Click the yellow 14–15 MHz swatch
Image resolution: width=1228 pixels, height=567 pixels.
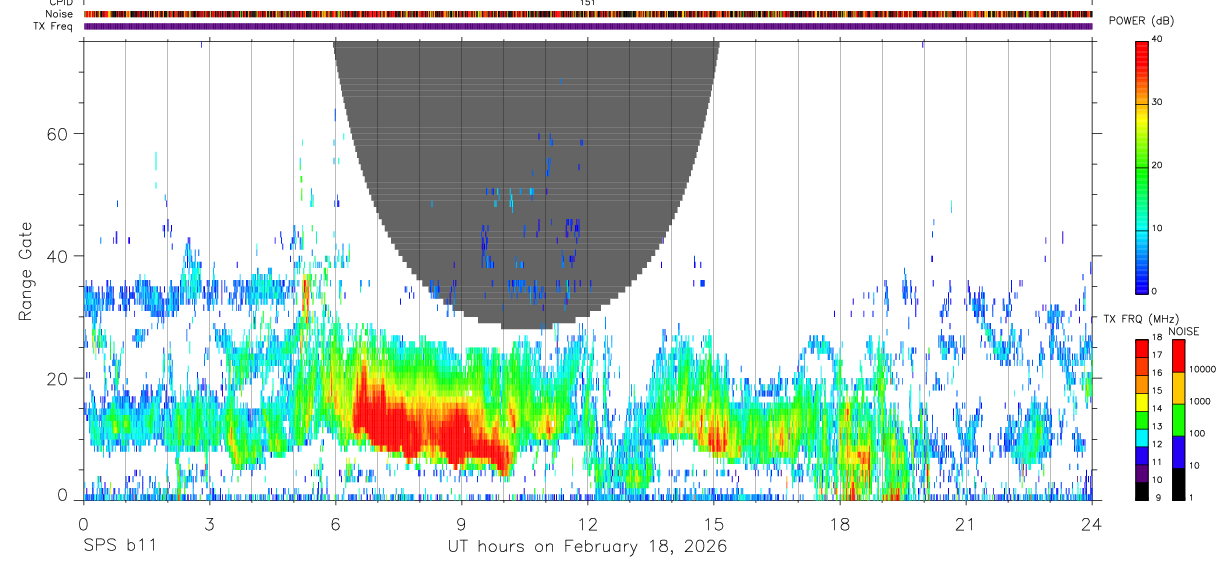click(x=1142, y=401)
